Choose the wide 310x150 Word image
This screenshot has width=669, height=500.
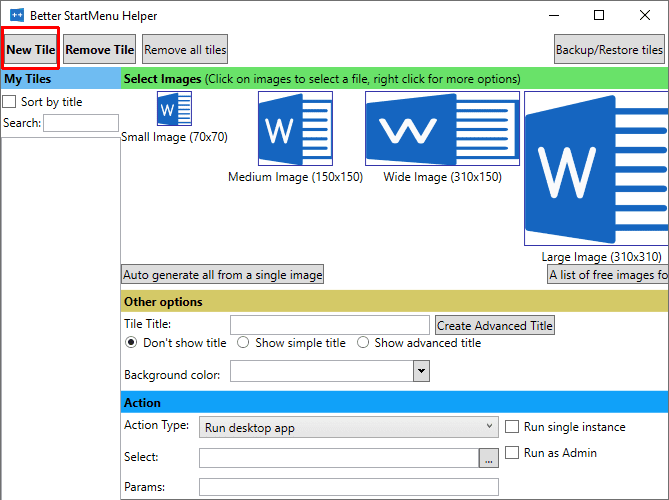[x=442, y=128]
